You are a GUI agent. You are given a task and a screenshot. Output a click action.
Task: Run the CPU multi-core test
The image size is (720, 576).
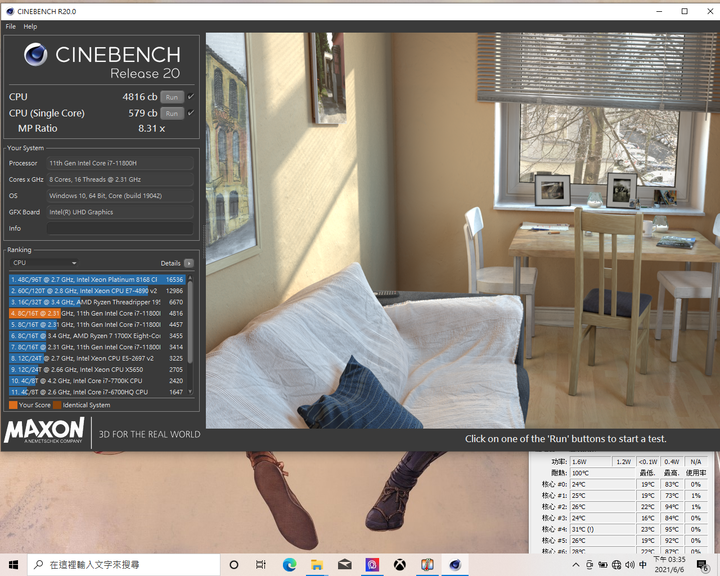pyautogui.click(x=172, y=97)
